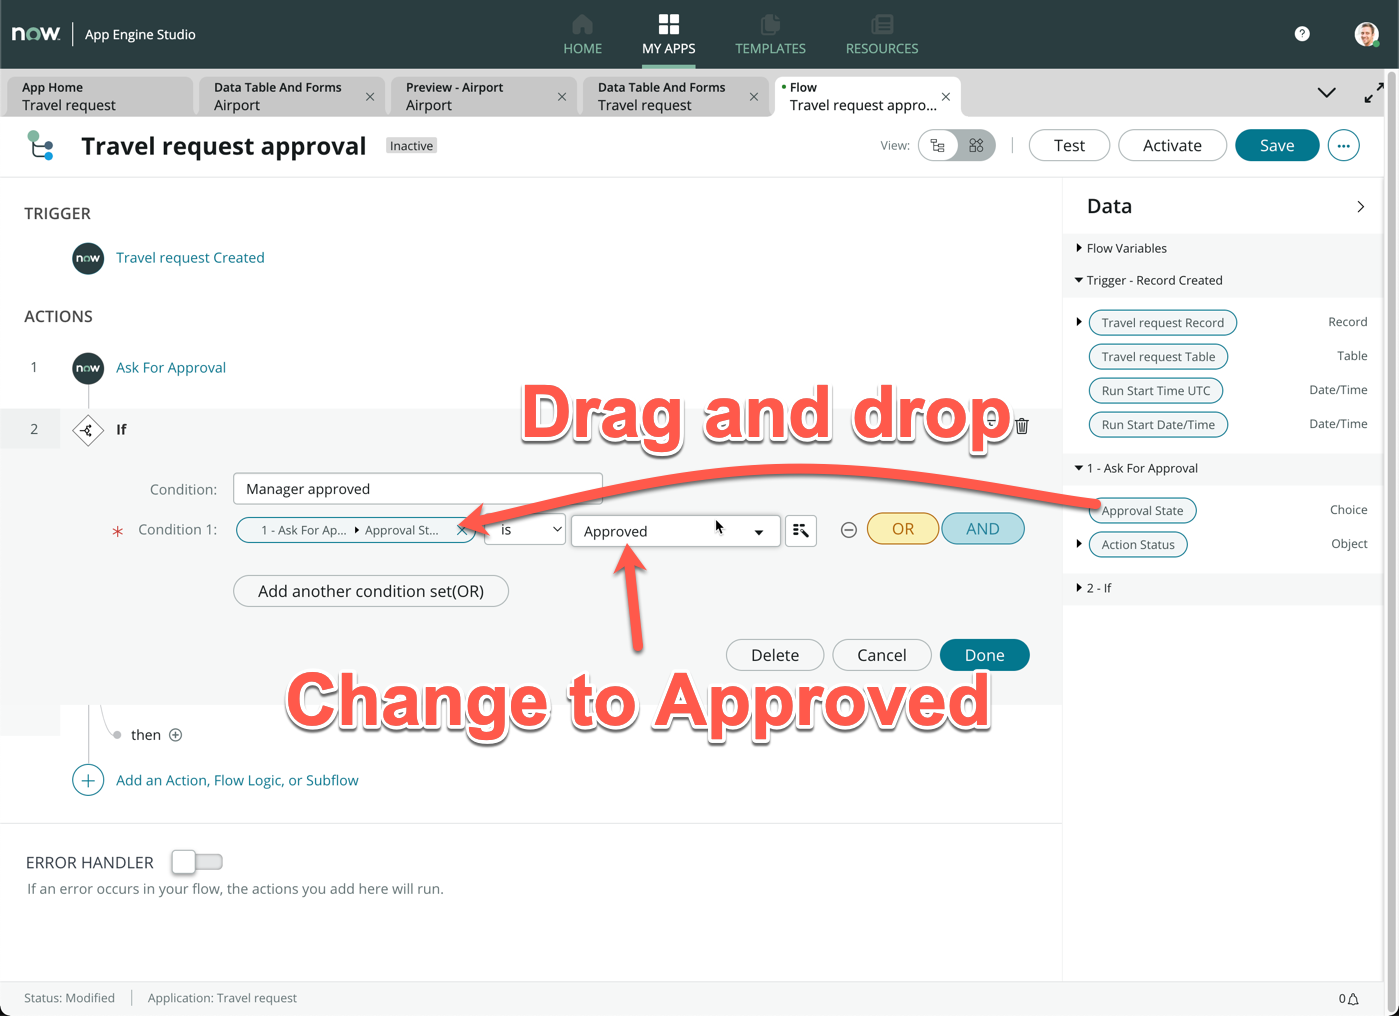1399x1016 pixels.
Task: Close the Preview - Airport tab
Action: pyautogui.click(x=562, y=97)
